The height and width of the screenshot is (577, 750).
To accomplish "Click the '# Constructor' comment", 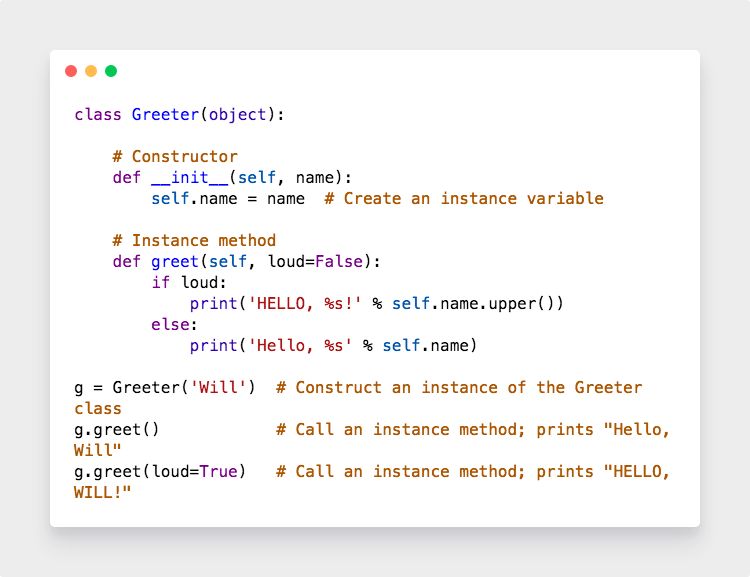I will pos(175,156).
